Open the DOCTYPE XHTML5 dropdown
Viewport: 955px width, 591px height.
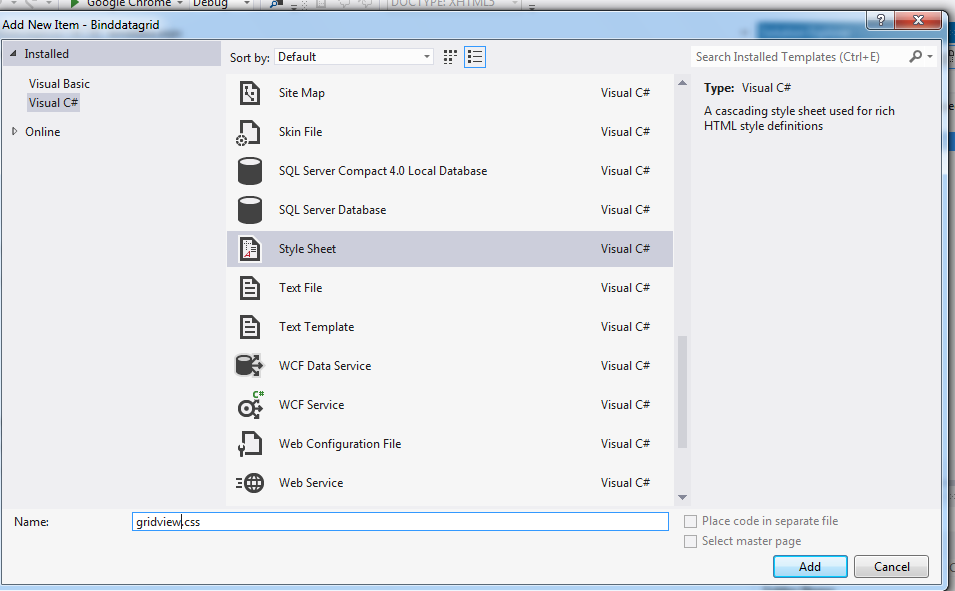513,3
